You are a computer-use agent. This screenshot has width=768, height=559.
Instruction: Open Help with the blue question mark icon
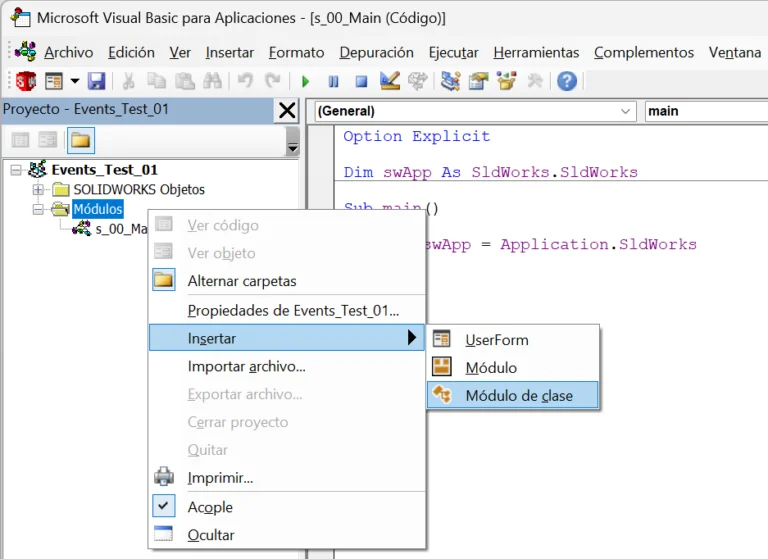pos(567,81)
